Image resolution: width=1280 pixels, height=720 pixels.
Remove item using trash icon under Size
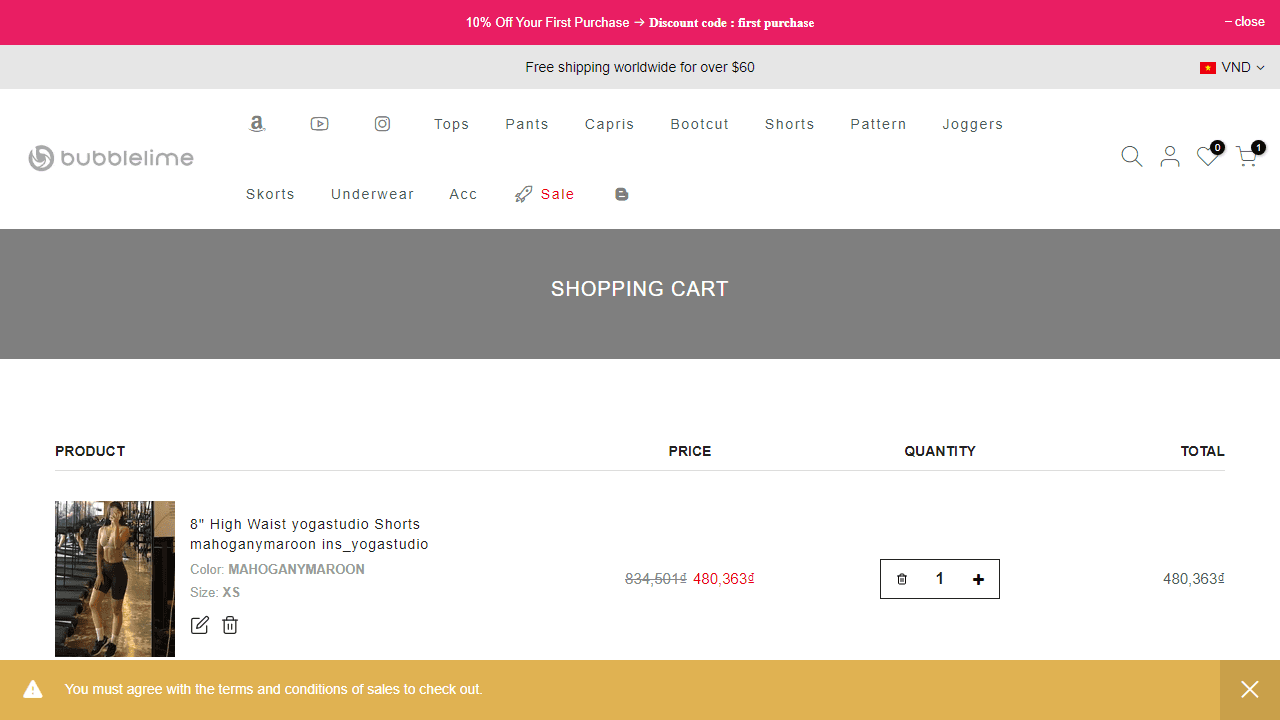pos(230,625)
